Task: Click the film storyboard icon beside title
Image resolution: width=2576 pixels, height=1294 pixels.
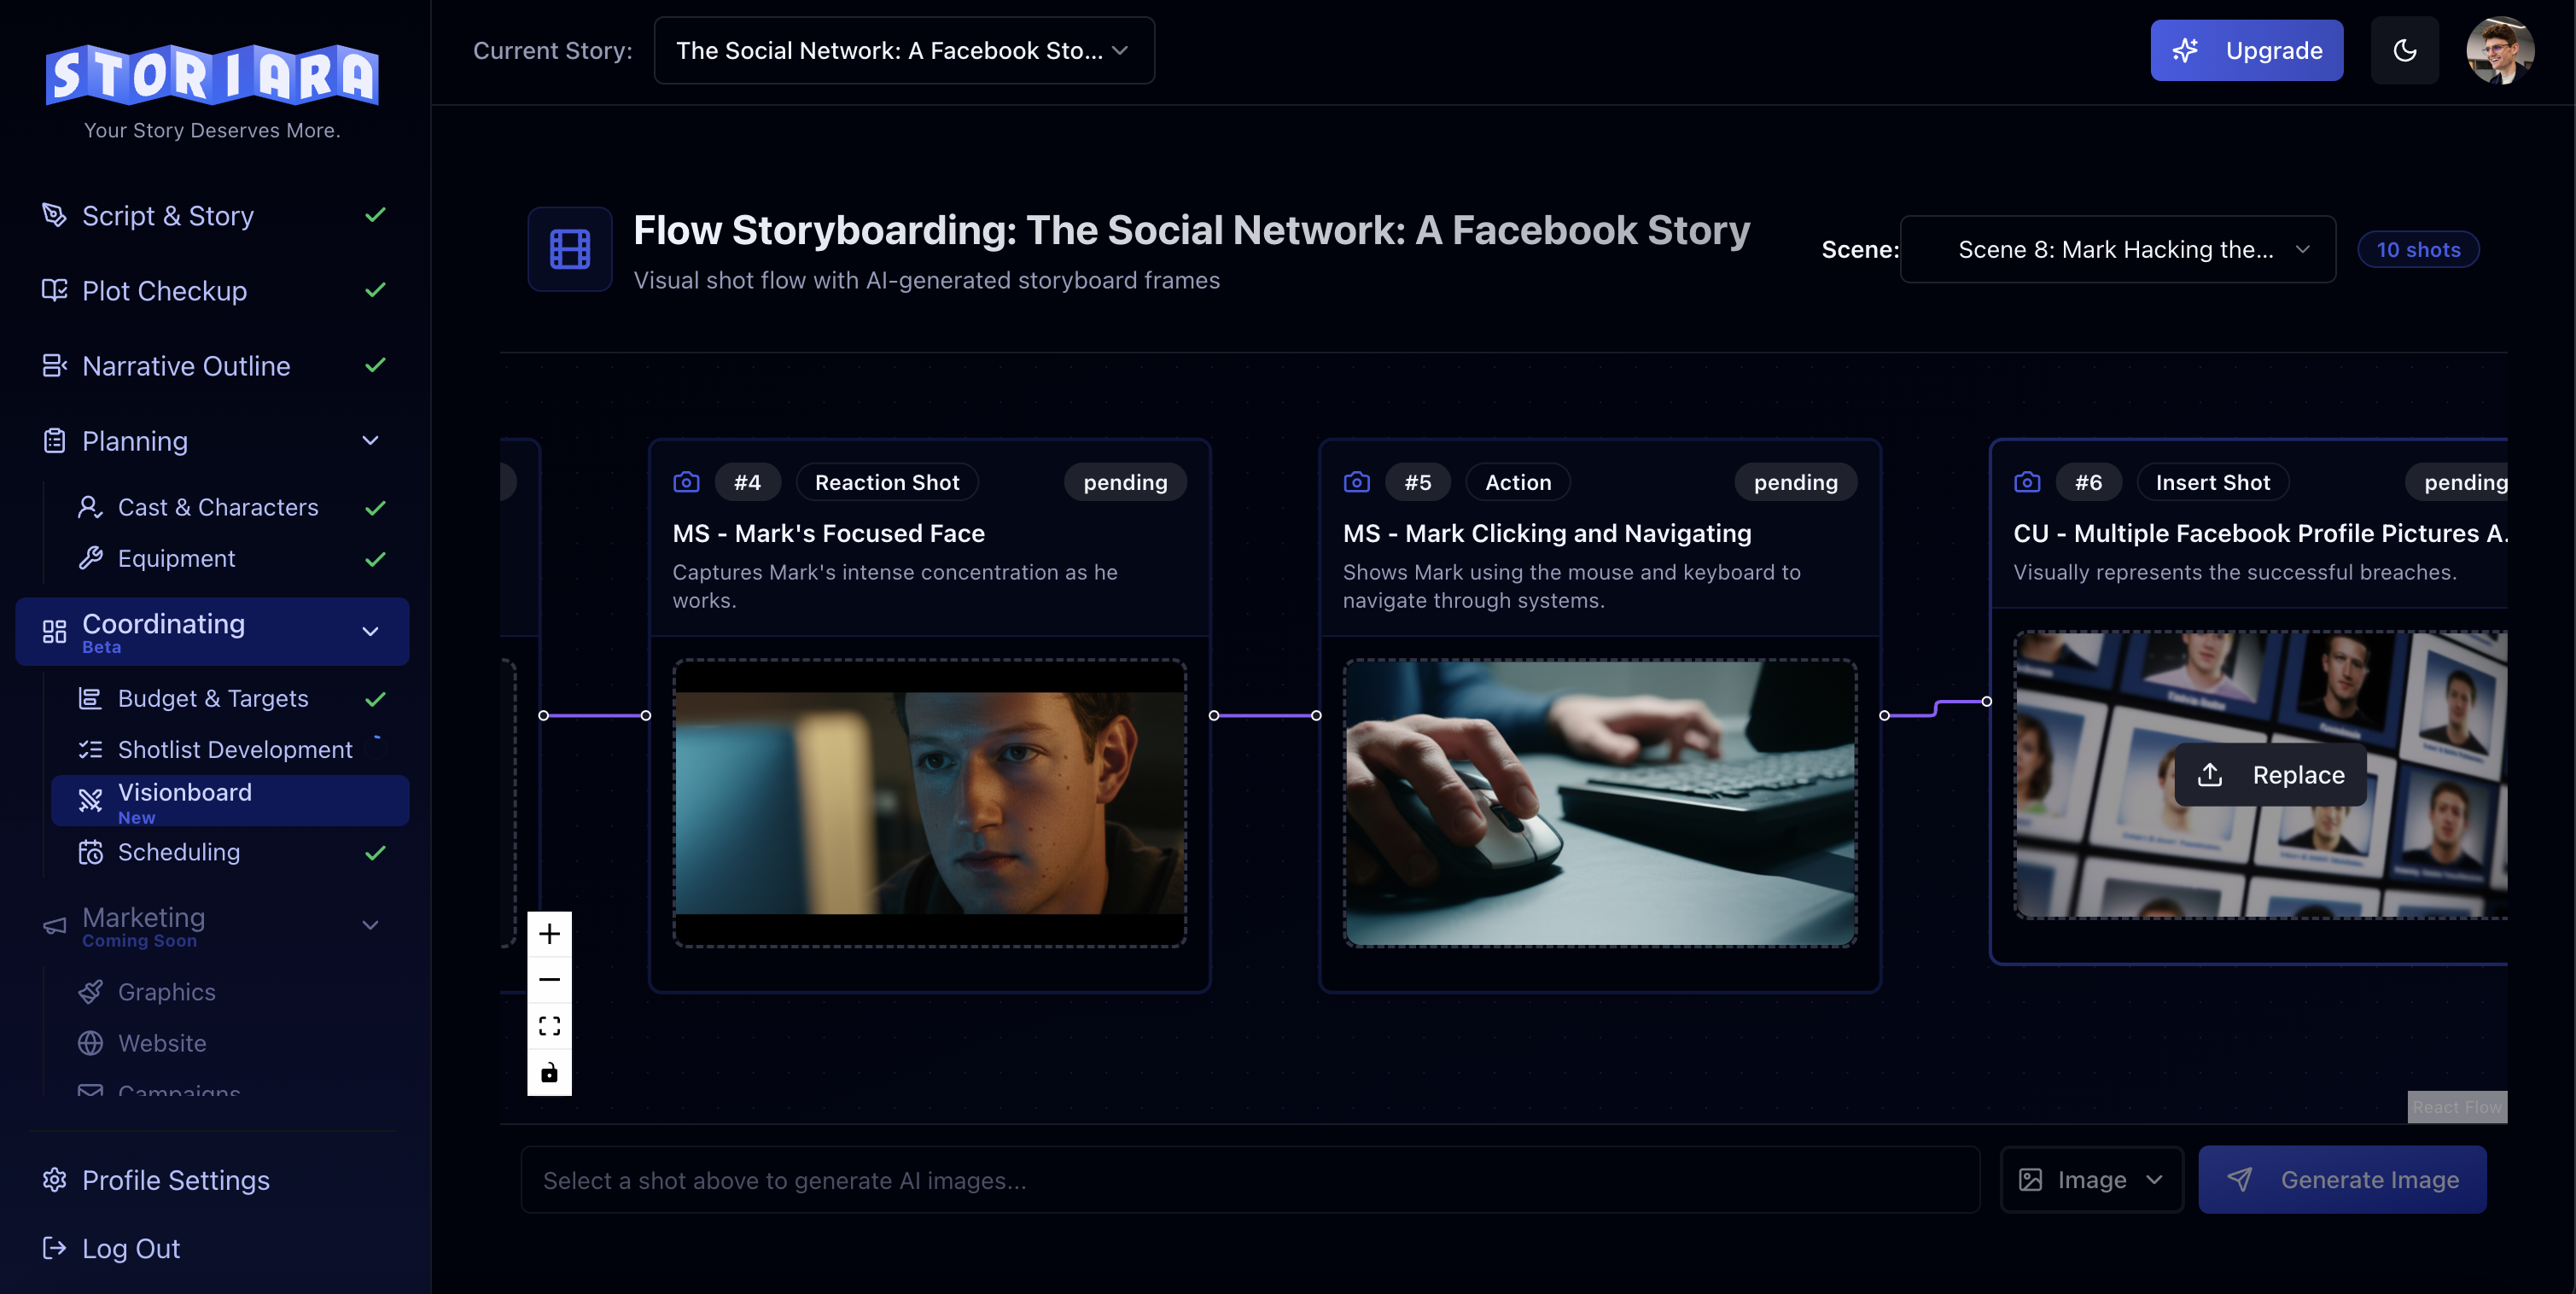Action: click(570, 249)
